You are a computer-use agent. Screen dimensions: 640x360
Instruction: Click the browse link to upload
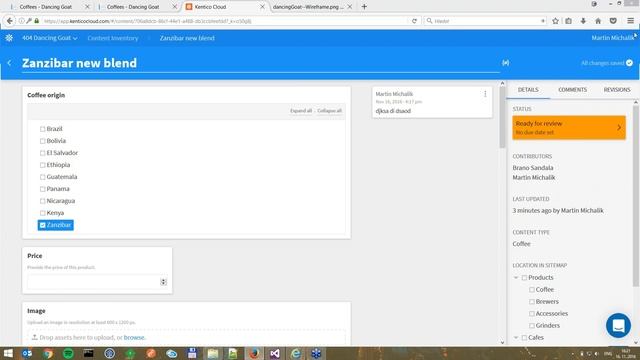(134, 338)
